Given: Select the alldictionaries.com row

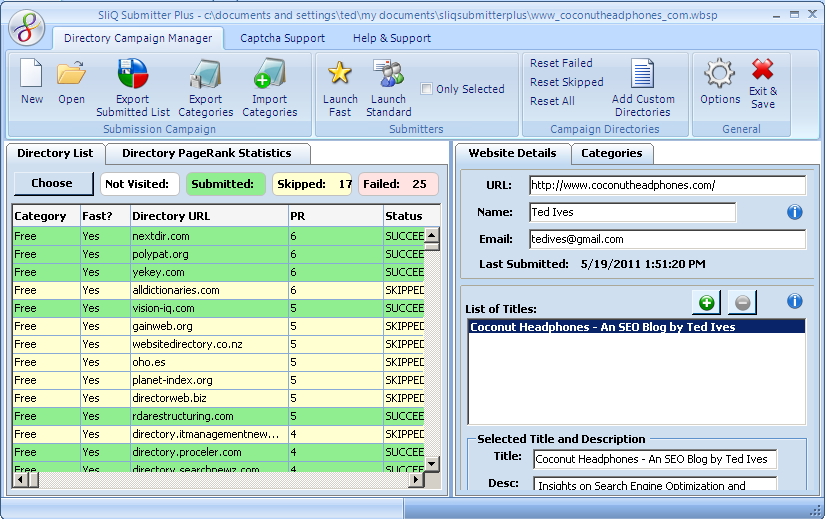Looking at the screenshot, I should tap(218, 290).
